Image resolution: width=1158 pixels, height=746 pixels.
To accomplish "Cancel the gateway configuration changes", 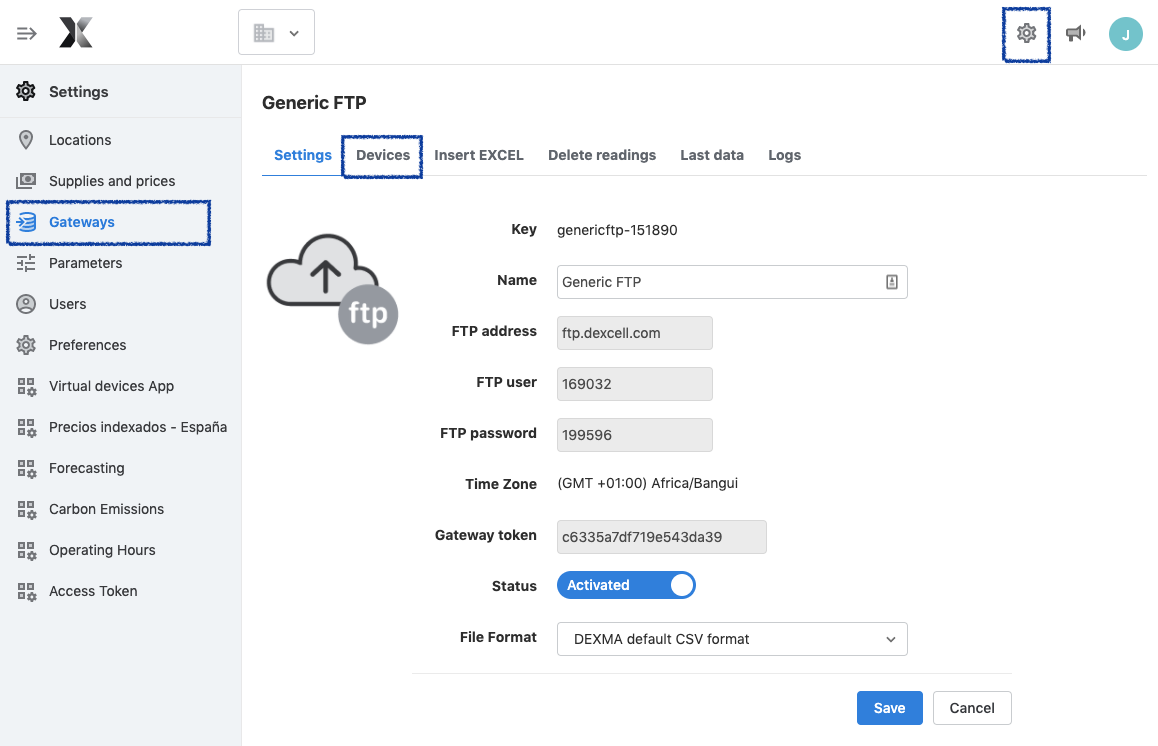I will coord(971,707).
